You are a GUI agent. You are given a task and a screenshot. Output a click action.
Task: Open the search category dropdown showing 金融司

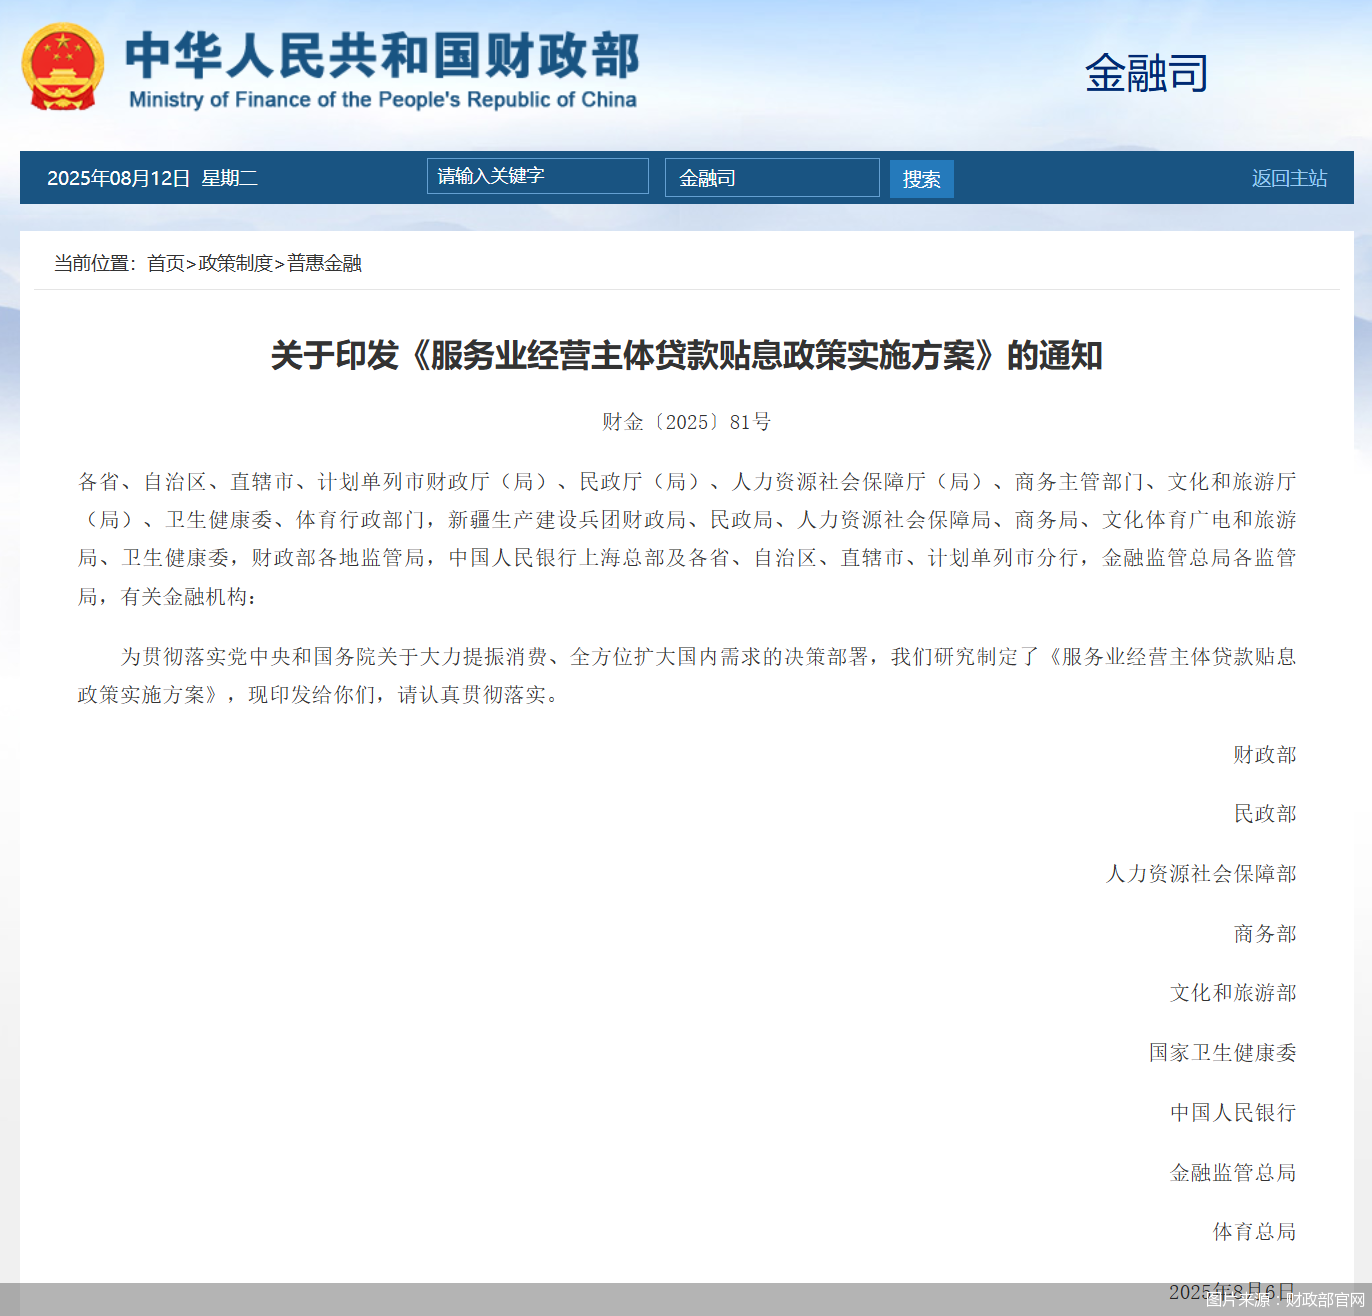[772, 177]
